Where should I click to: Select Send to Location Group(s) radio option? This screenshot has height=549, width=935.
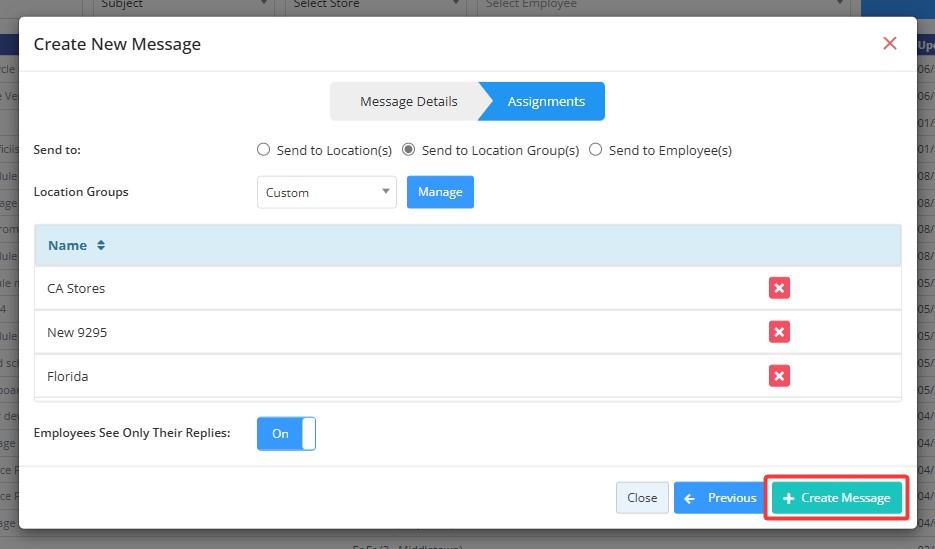coord(408,150)
